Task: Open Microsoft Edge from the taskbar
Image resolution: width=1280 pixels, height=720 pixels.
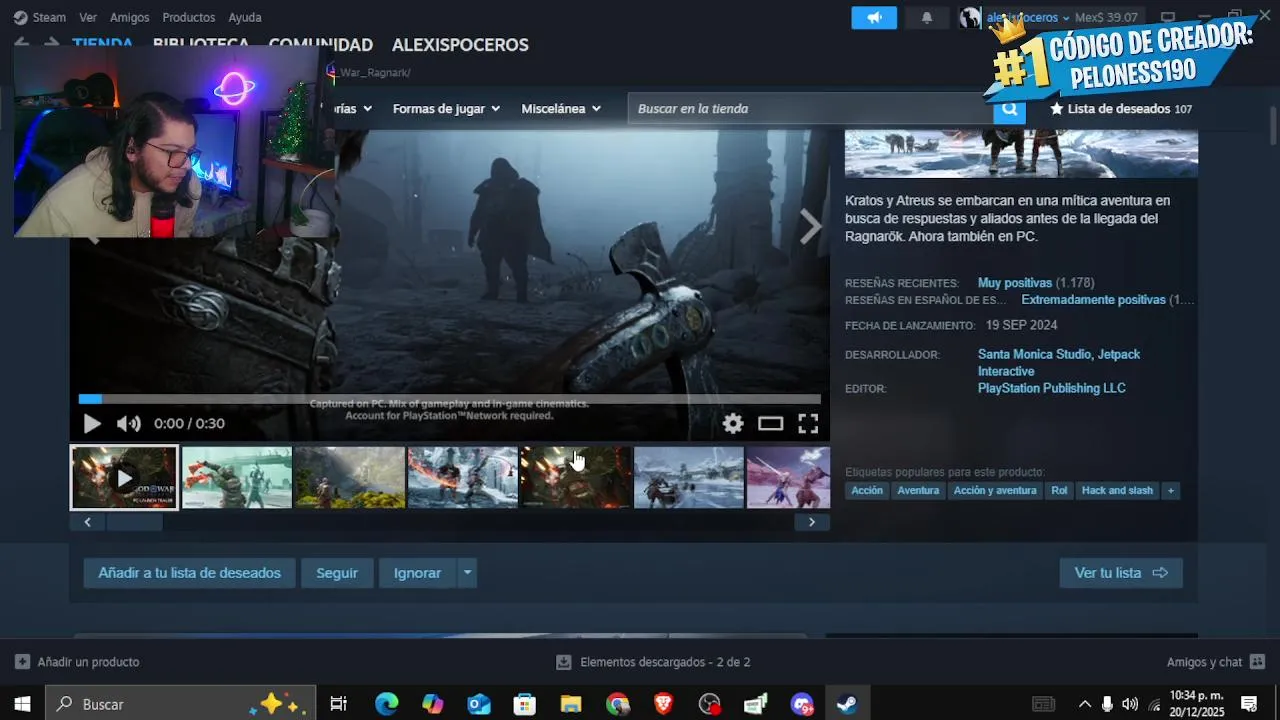Action: tap(386, 704)
